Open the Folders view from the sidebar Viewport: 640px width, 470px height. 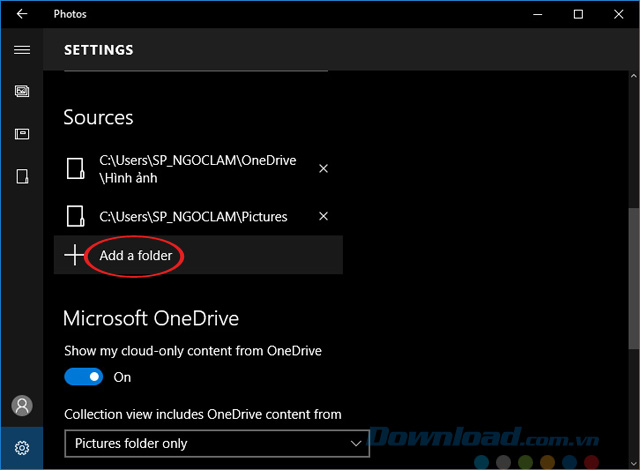[x=22, y=176]
